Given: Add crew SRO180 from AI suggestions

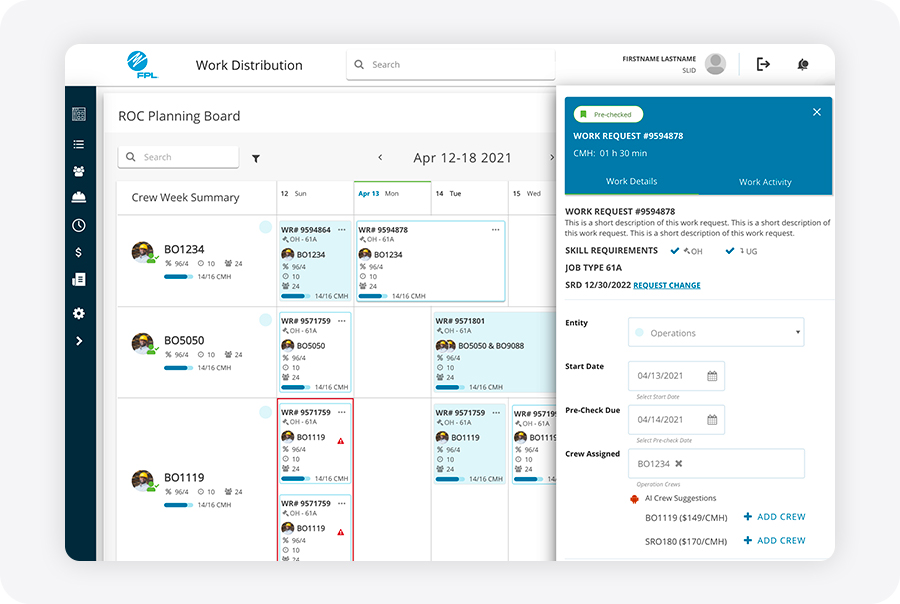Looking at the screenshot, I should 775,540.
